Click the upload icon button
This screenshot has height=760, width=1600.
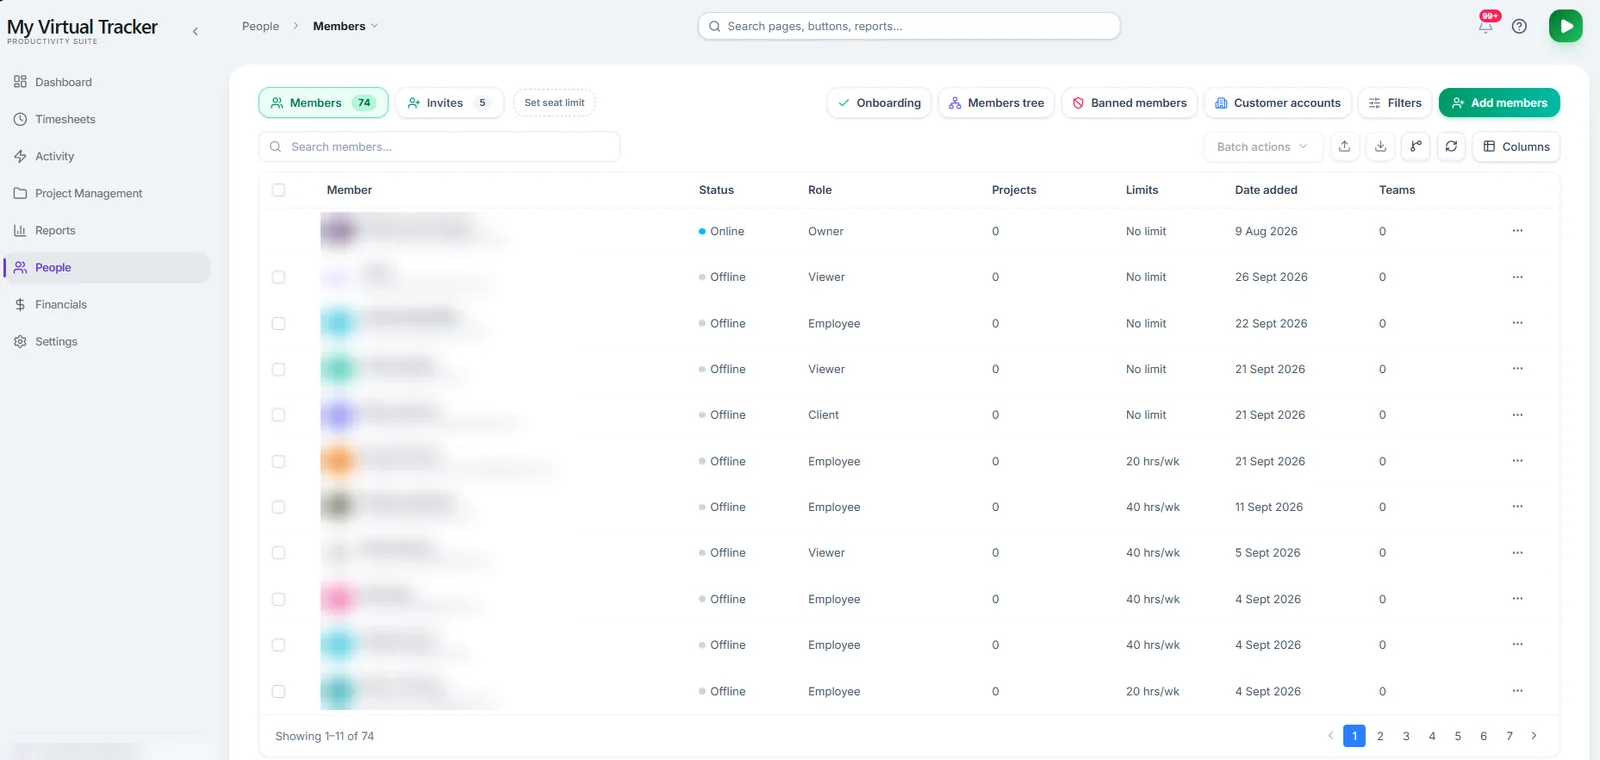[1344, 146]
